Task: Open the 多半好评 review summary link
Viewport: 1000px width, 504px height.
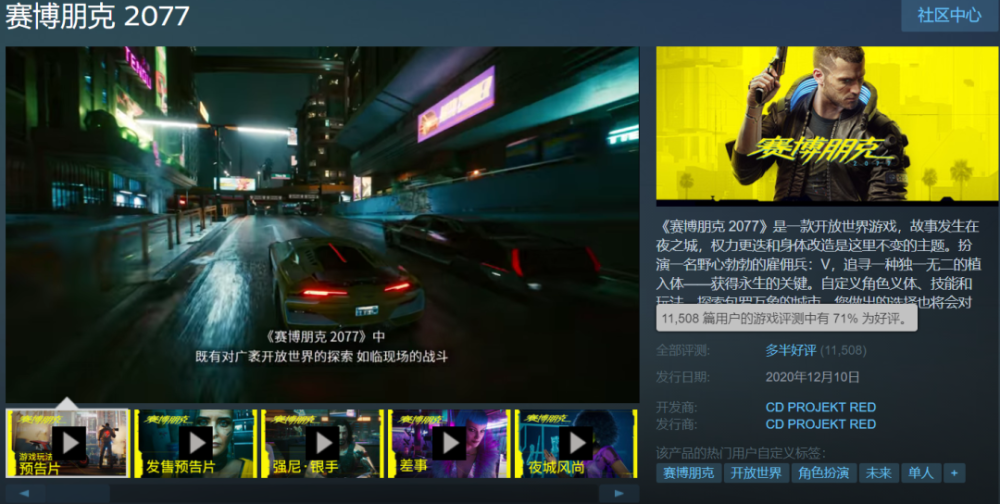Action: click(791, 350)
